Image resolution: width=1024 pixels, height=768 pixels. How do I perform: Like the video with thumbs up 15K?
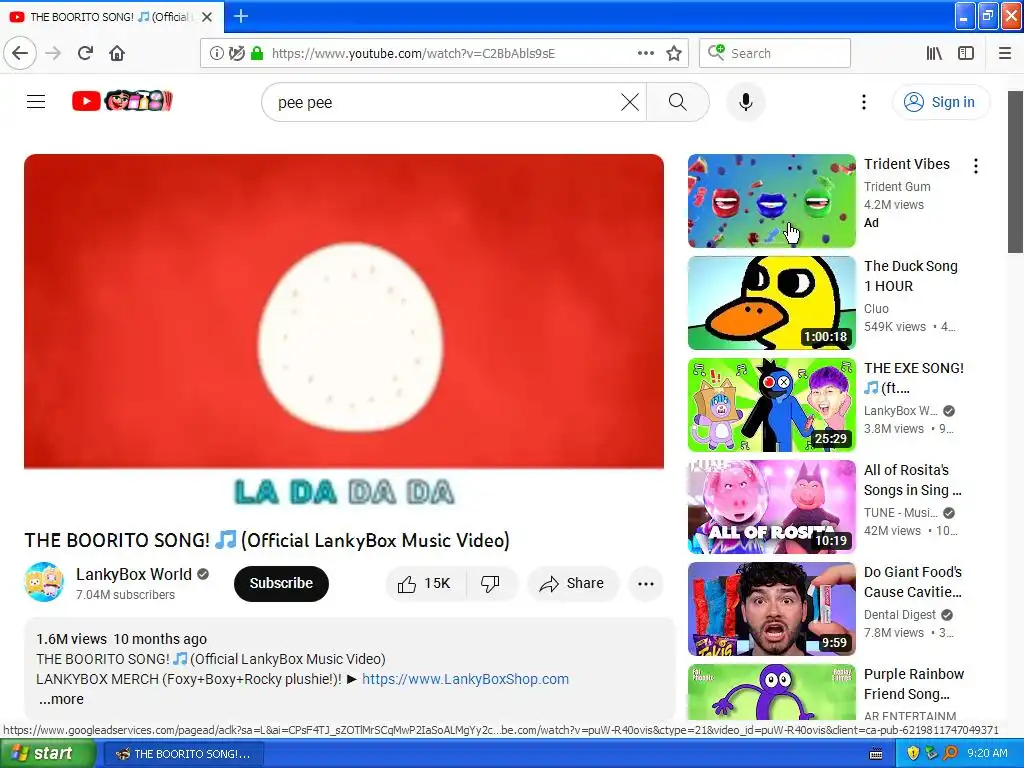point(426,583)
